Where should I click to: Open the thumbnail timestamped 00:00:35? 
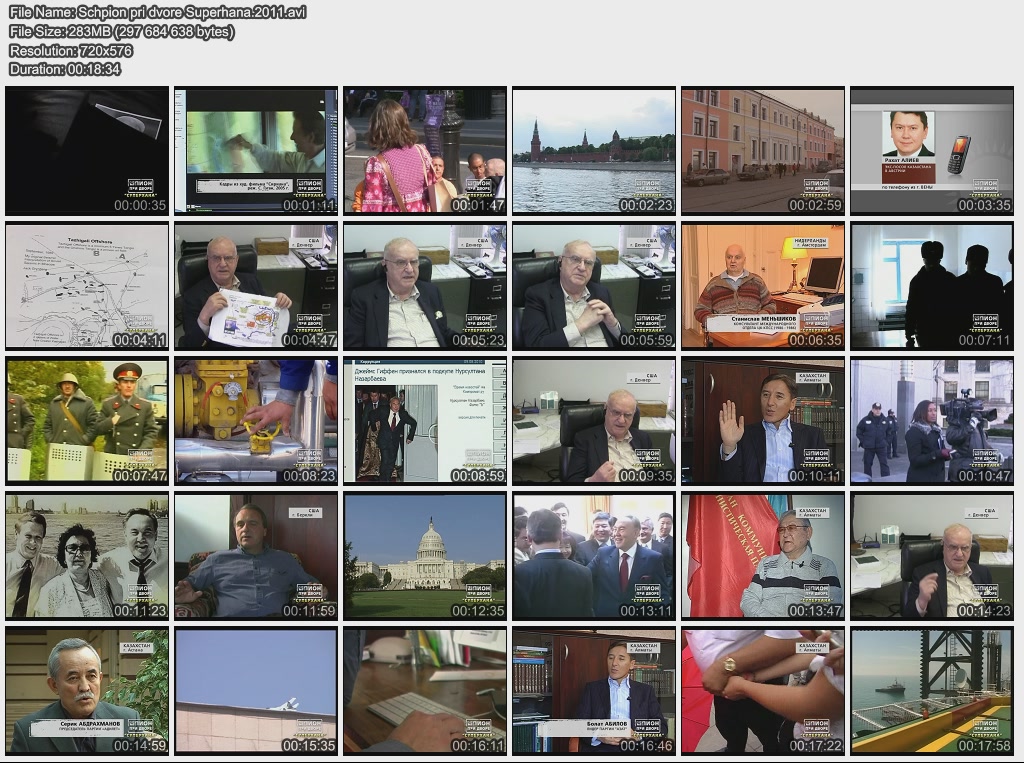(x=87, y=151)
